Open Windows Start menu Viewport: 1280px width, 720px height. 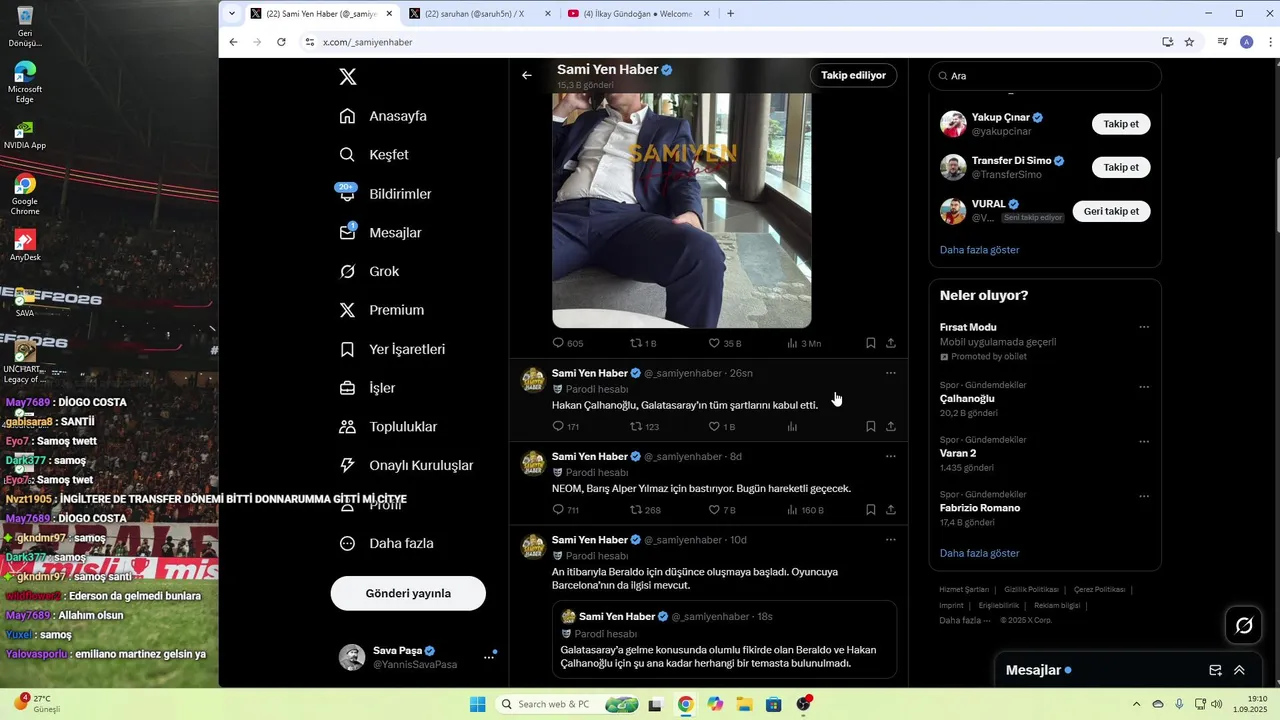[x=478, y=704]
